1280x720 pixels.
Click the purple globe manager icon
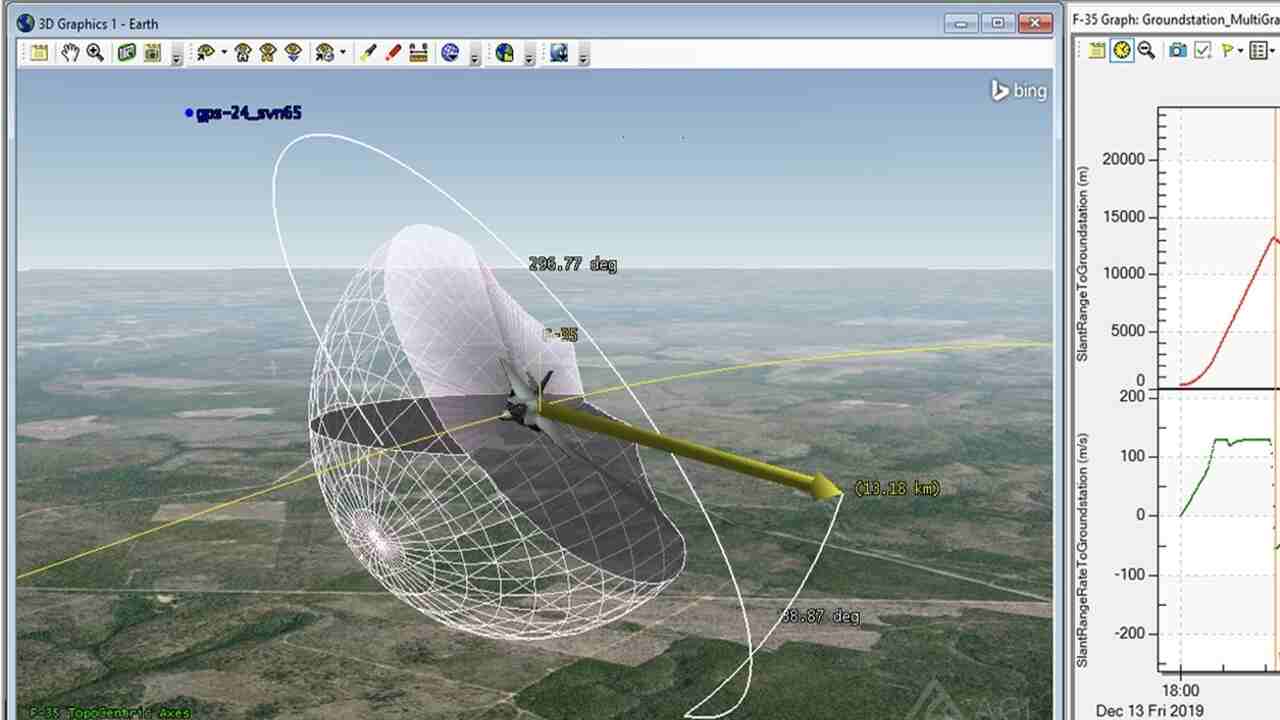point(450,53)
